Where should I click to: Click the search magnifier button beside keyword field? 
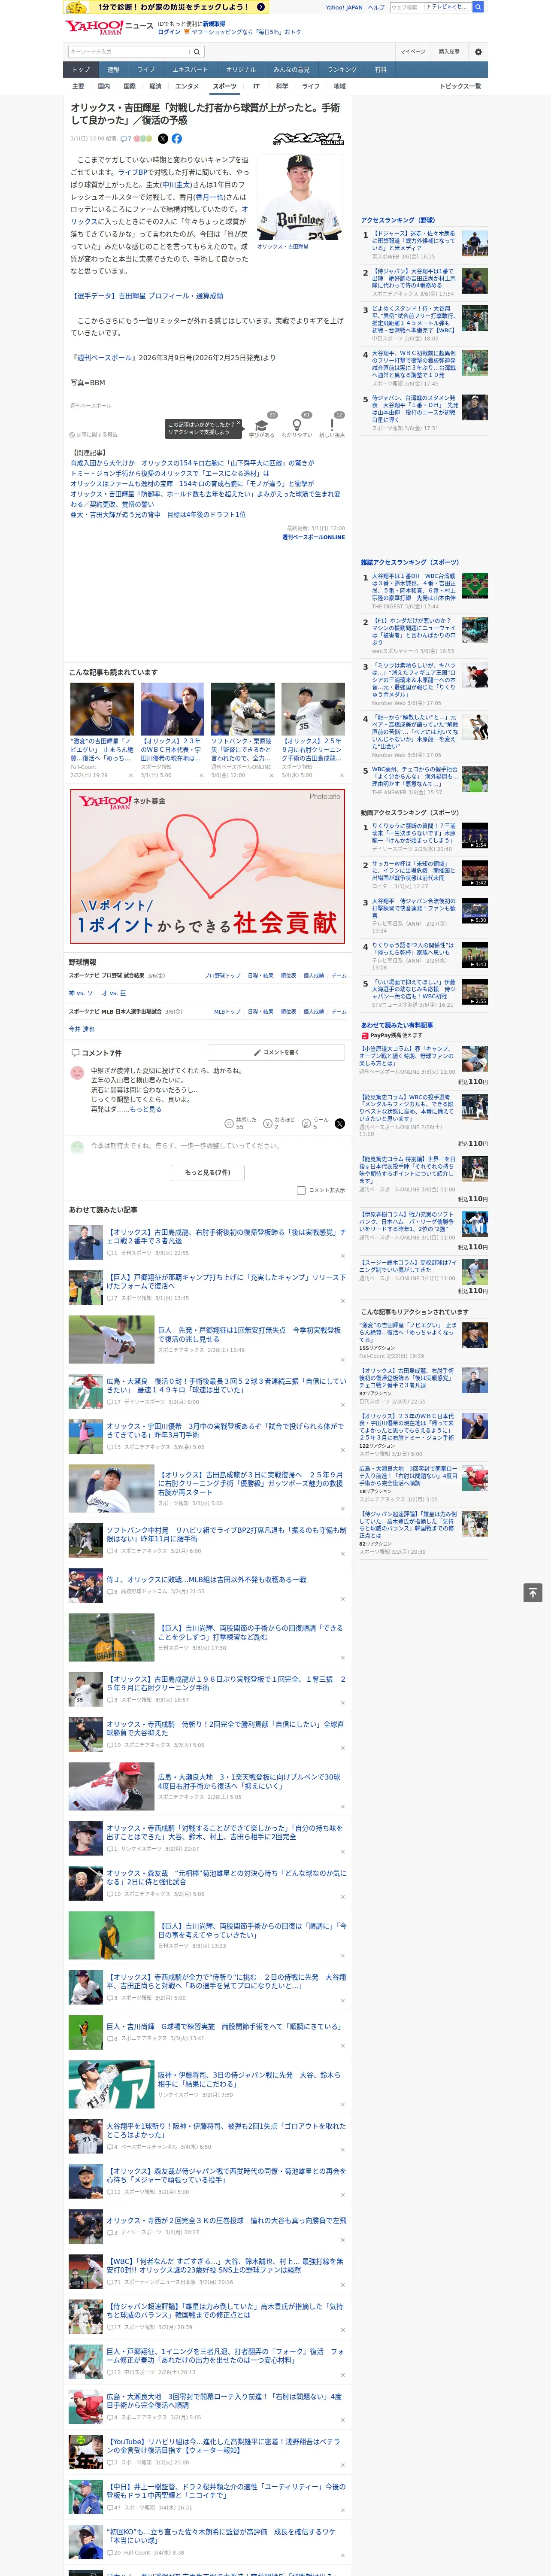pyautogui.click(x=197, y=51)
